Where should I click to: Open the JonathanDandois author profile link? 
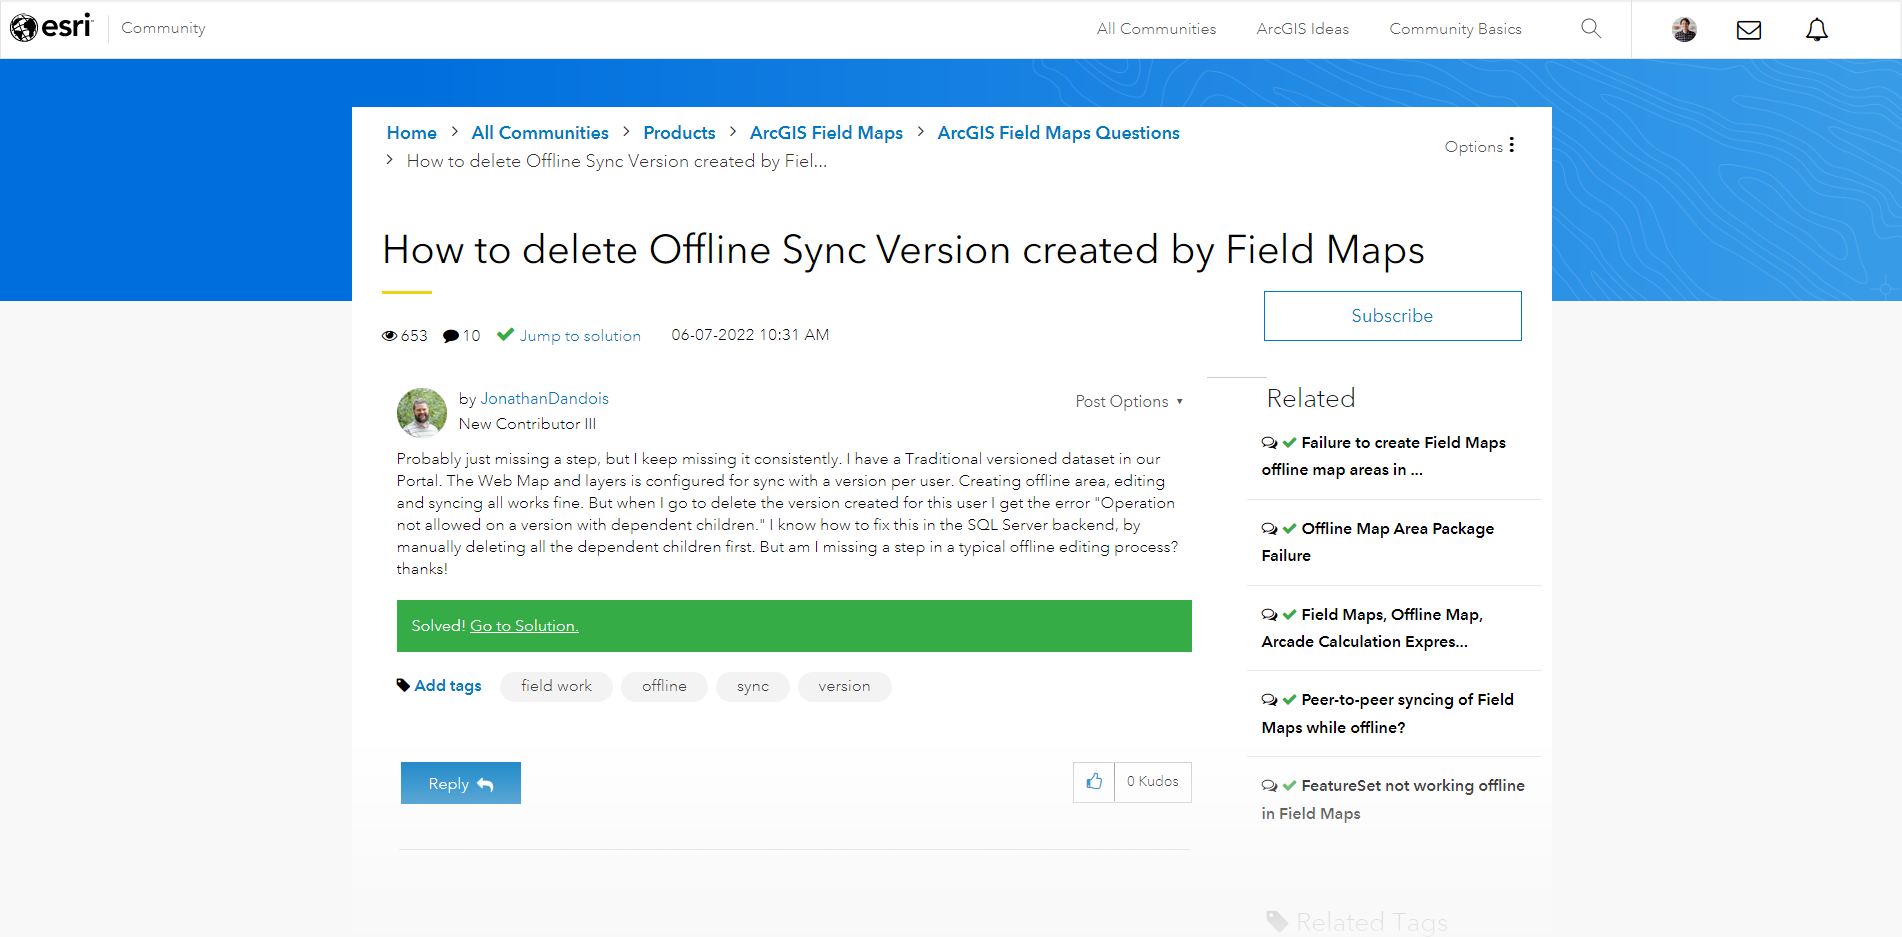[x=544, y=398]
